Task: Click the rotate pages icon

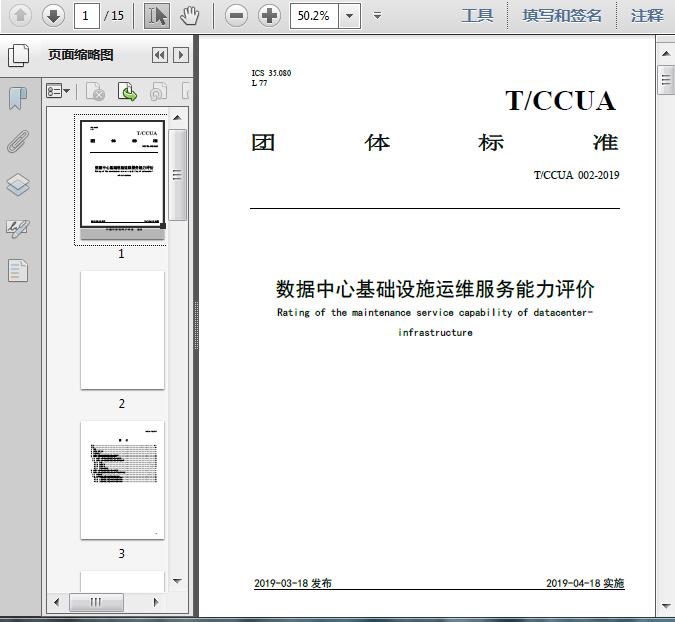Action: coord(158,91)
